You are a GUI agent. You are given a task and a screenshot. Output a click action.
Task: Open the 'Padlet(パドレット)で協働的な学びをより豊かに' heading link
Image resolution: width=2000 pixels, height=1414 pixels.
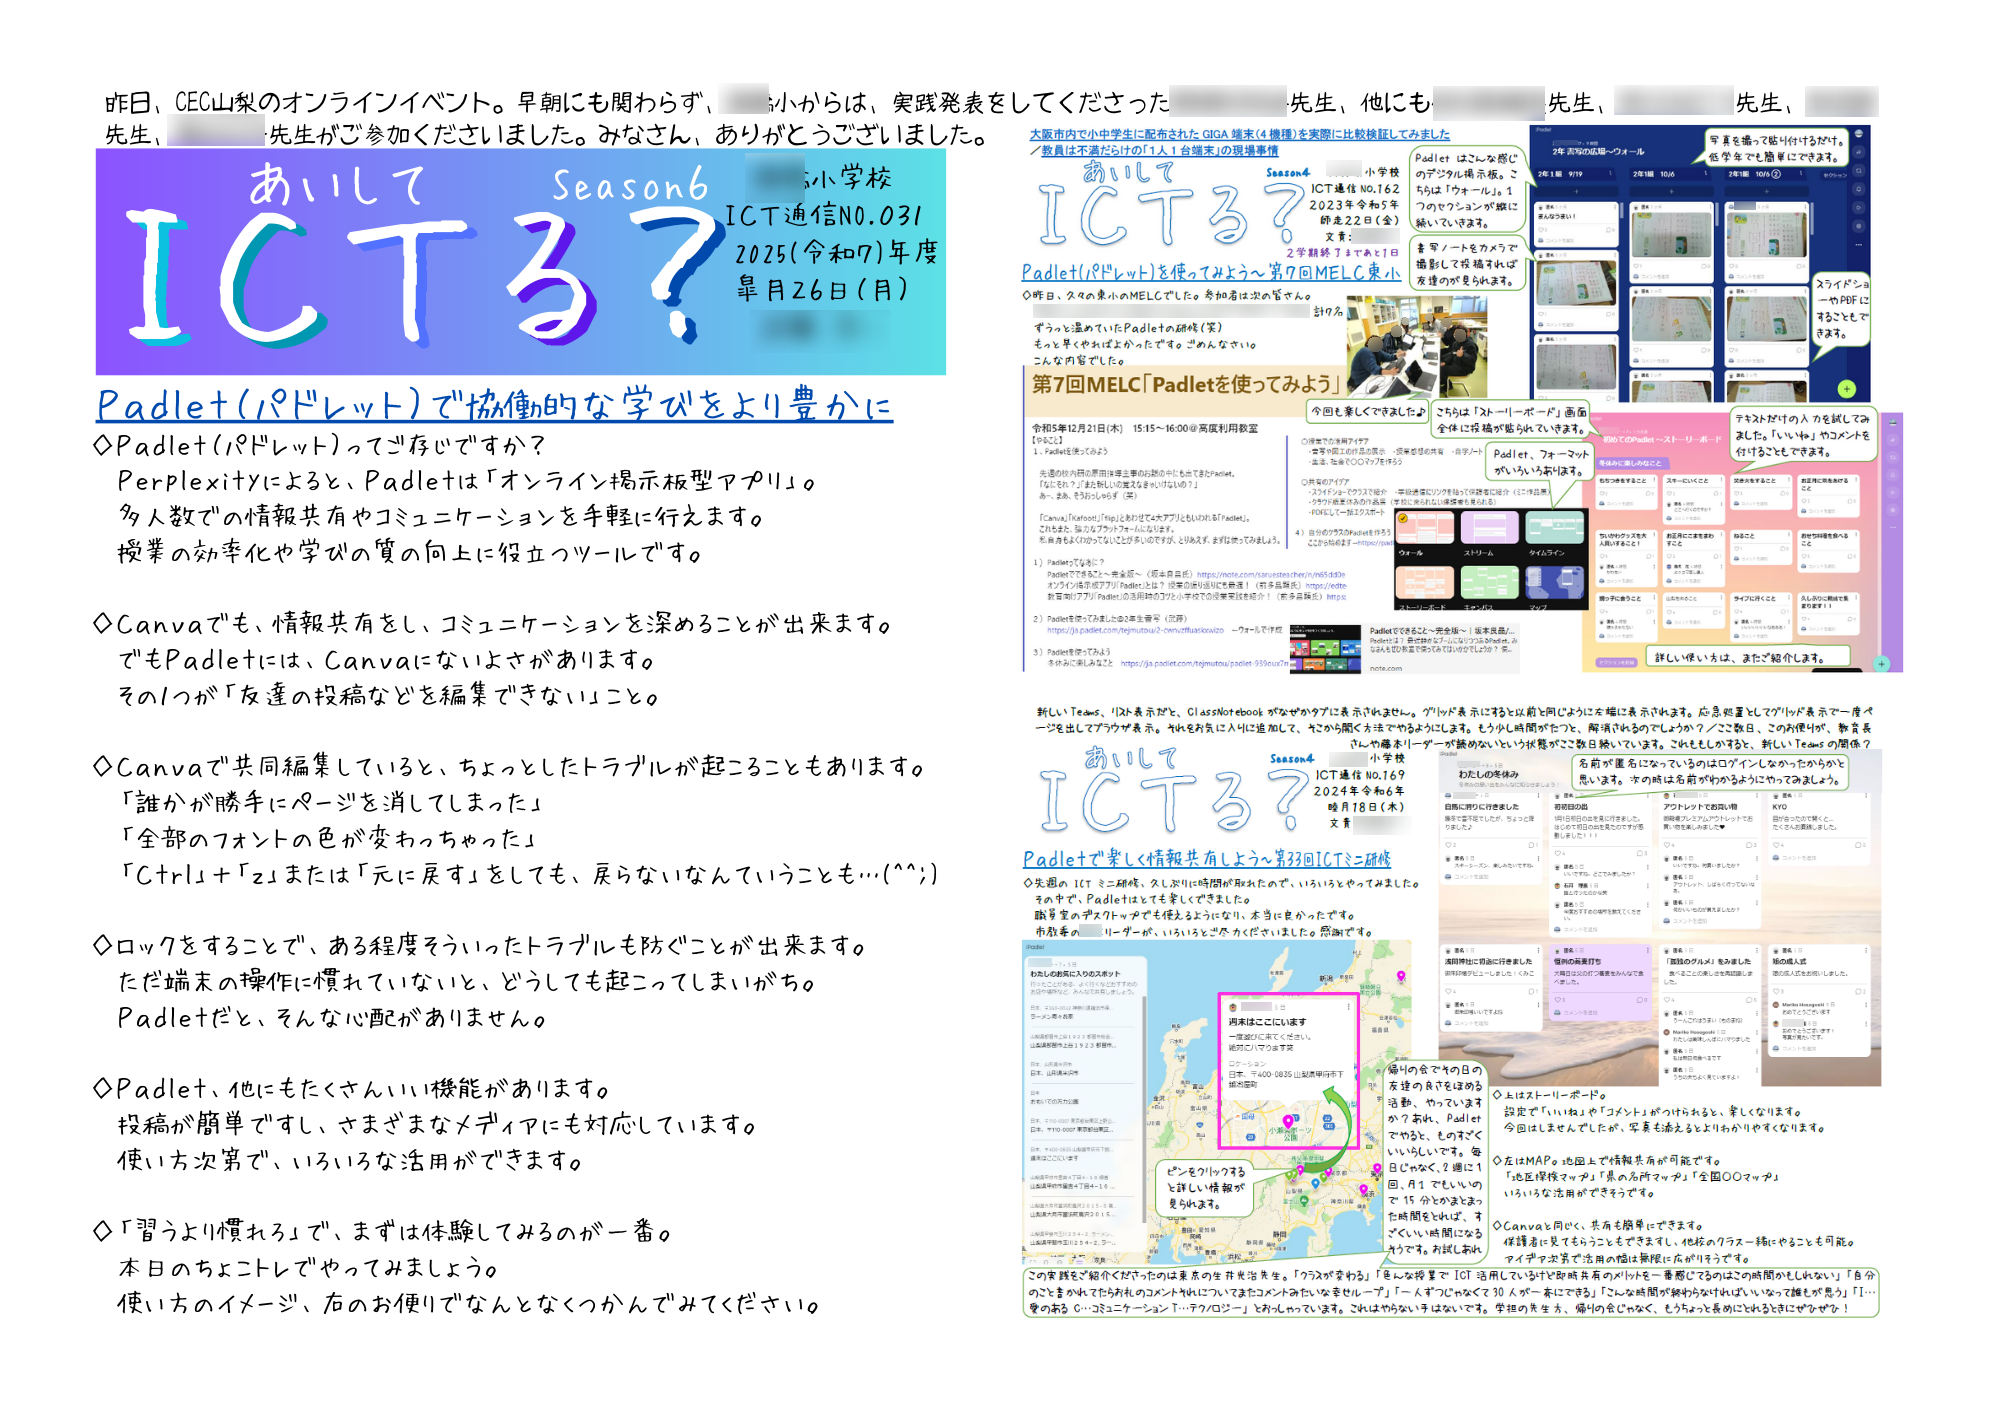coord(494,405)
